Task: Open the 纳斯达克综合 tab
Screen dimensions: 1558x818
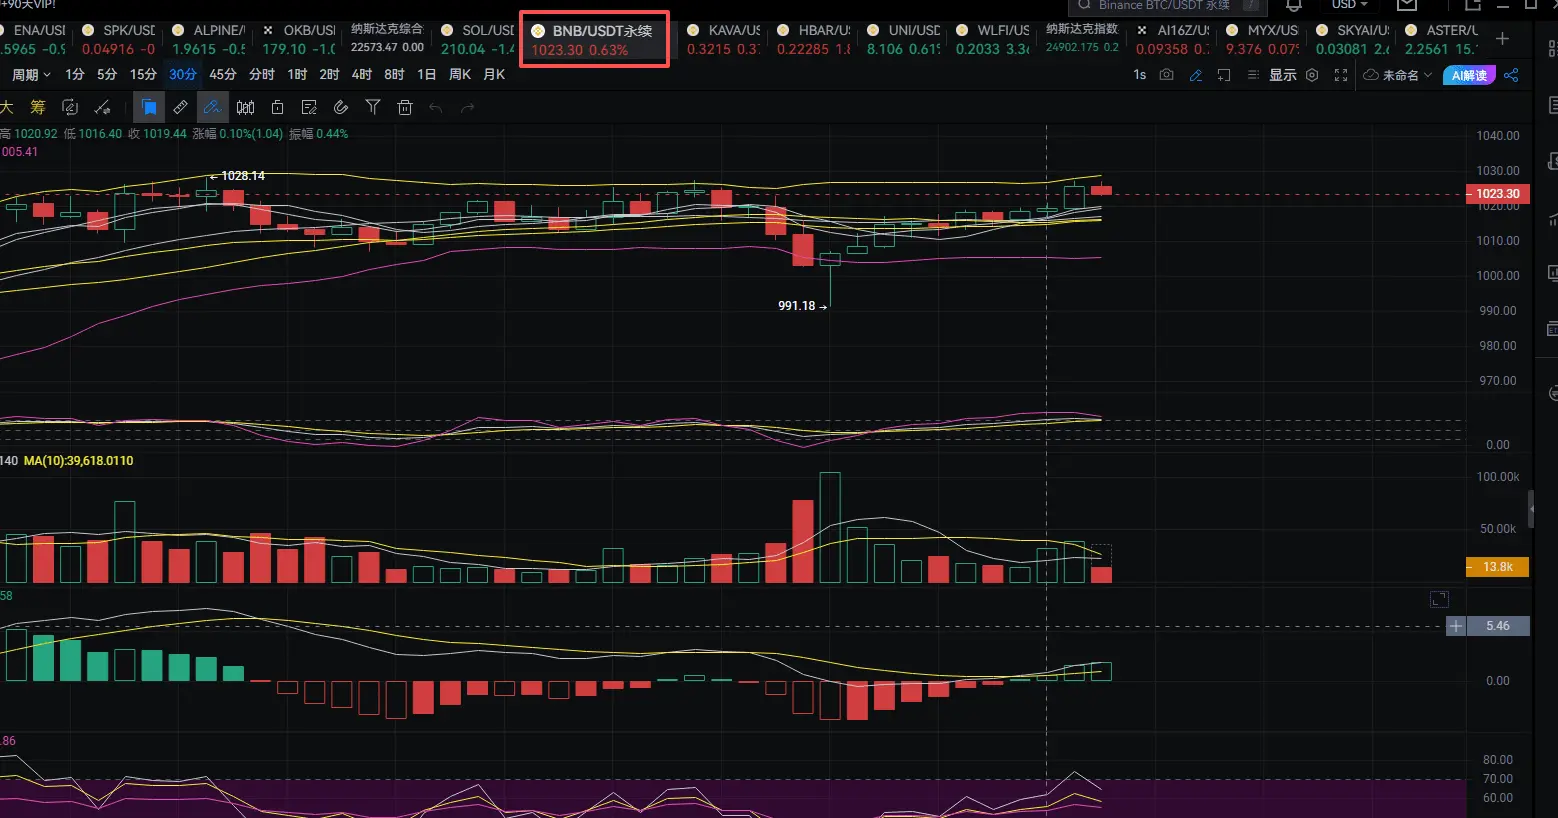Action: click(387, 38)
